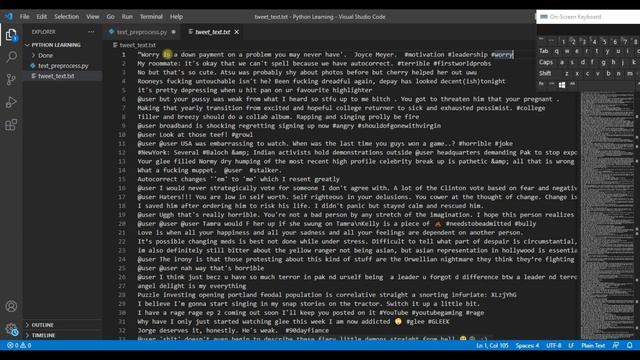Click the q key on On-Screen Keyboard
Image resolution: width=640 pixels, height=360 pixels.
tap(557, 51)
